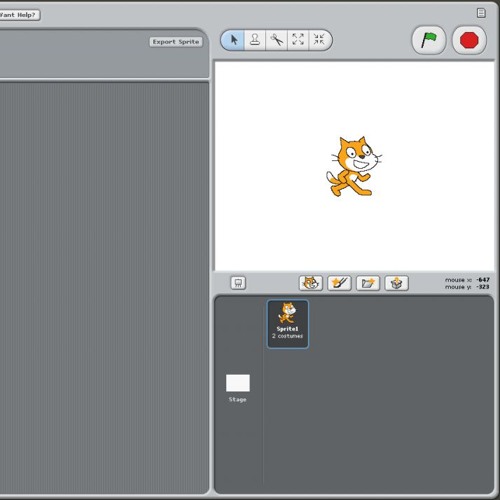
Task: Click the cat sprite on the stage
Action: click(x=353, y=166)
